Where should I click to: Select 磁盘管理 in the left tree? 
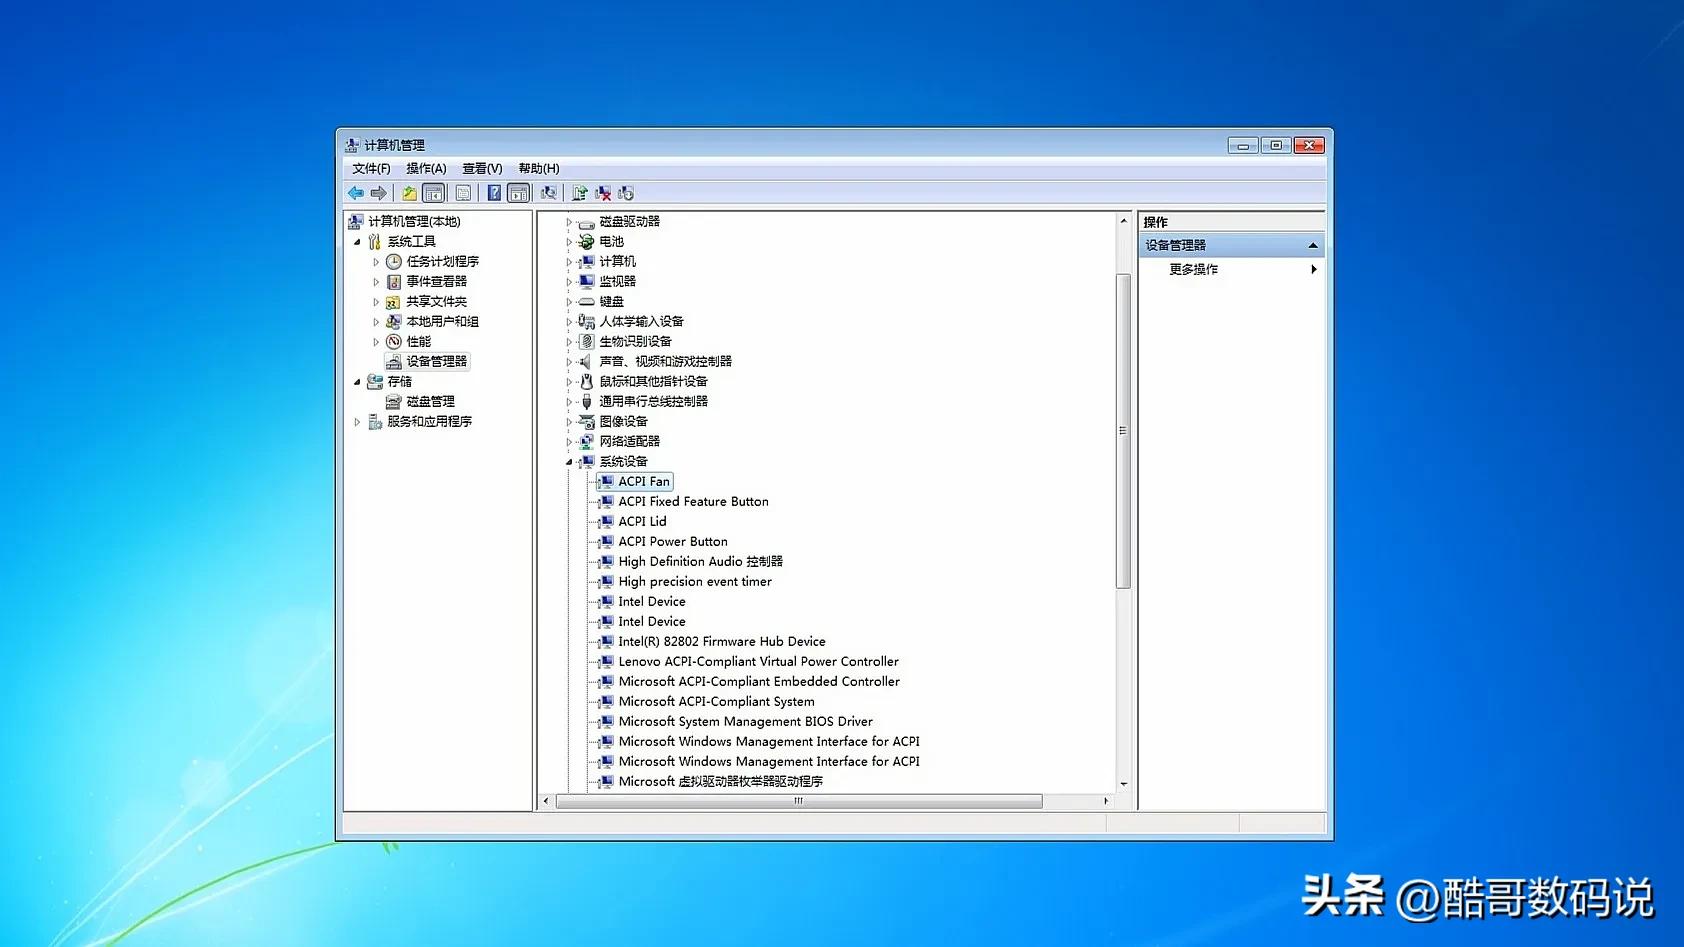430,401
